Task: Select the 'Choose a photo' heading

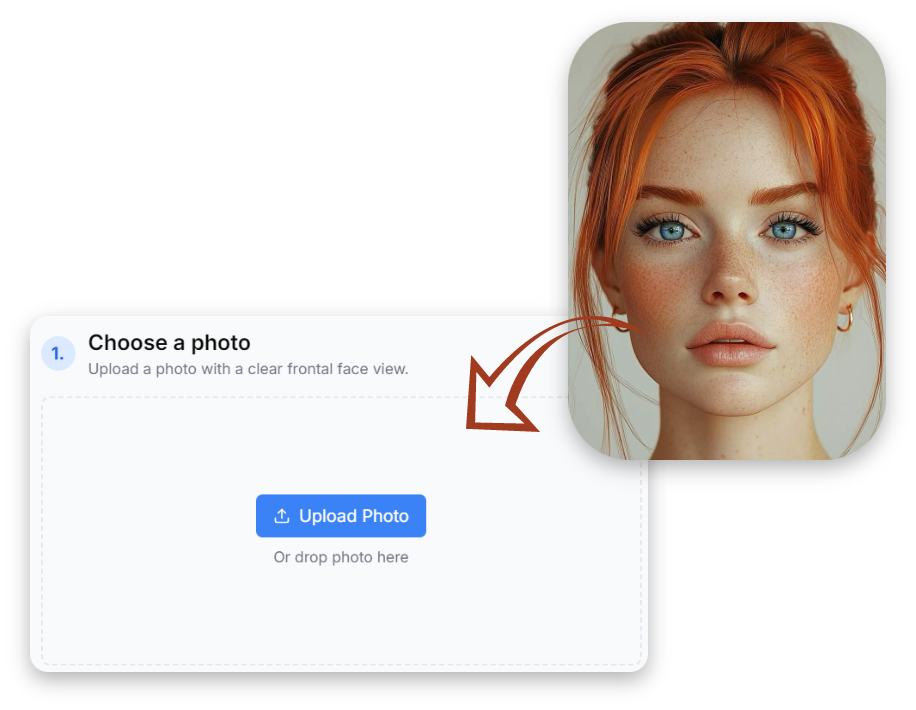Action: [x=168, y=343]
